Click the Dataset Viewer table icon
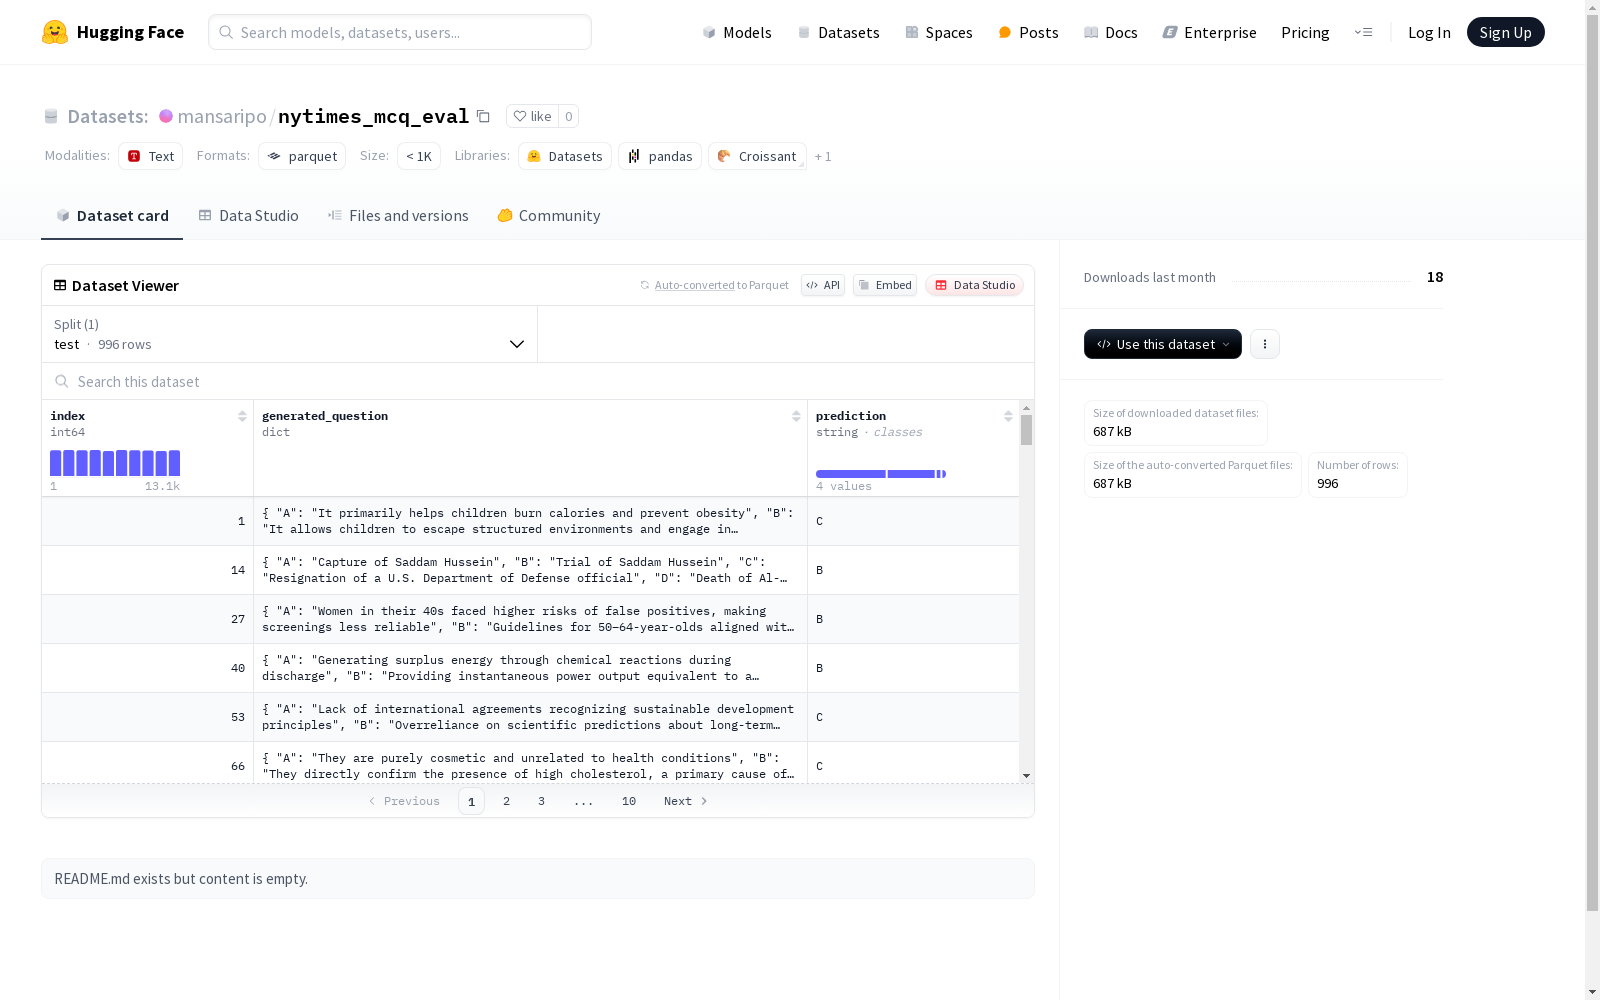The height and width of the screenshot is (1000, 1600). [60, 285]
